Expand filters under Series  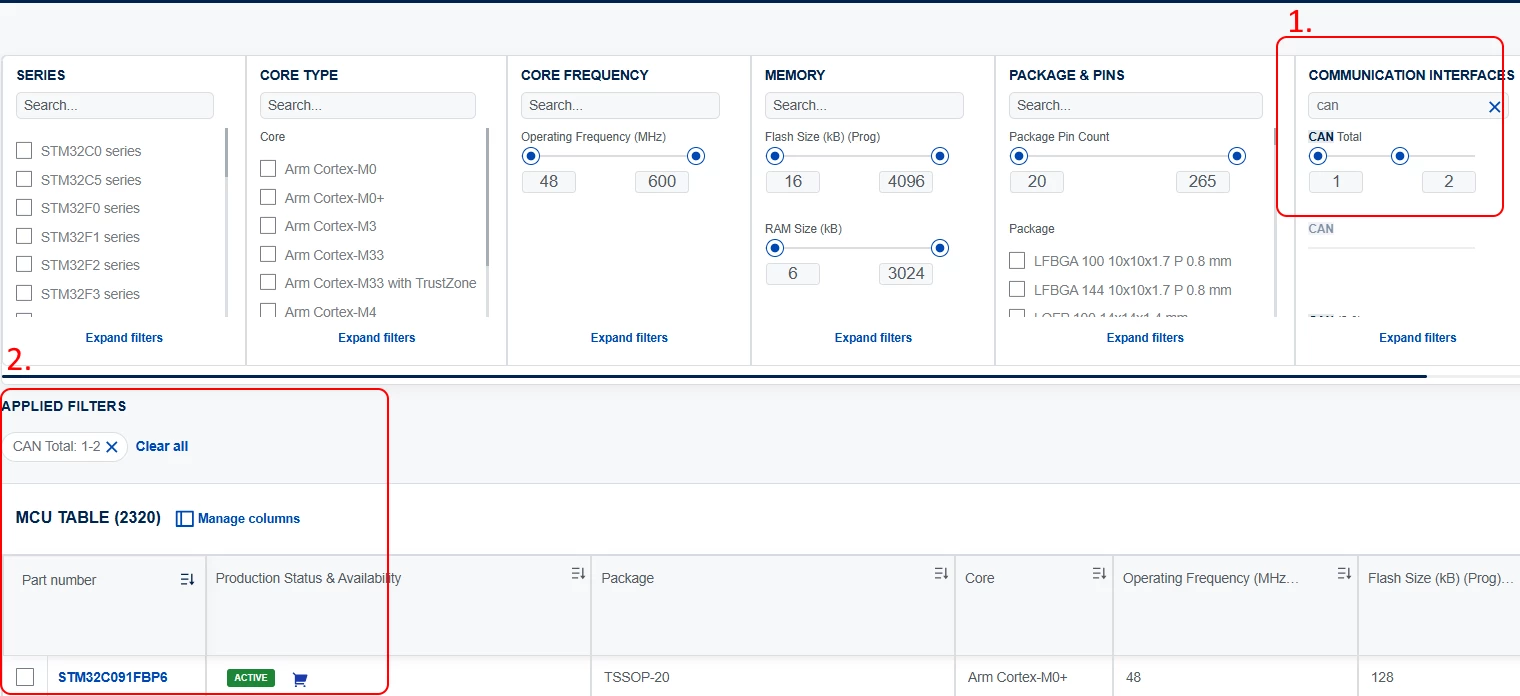(124, 338)
